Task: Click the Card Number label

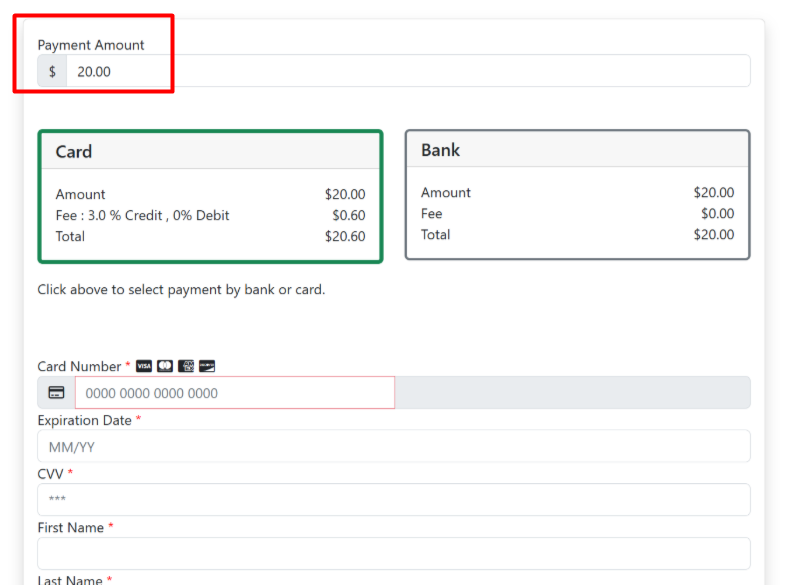Action: point(79,366)
